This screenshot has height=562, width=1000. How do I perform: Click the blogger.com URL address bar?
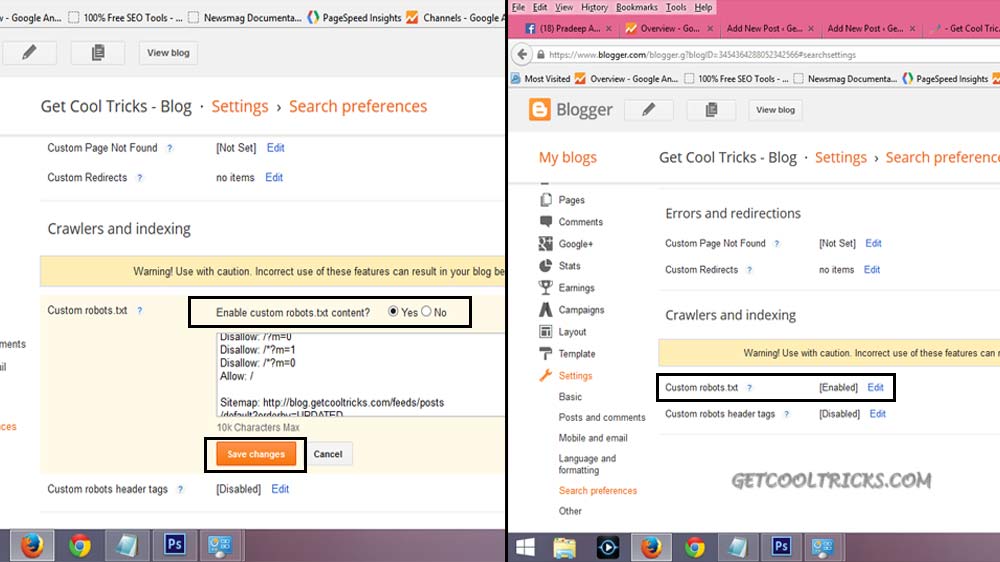(x=765, y=55)
